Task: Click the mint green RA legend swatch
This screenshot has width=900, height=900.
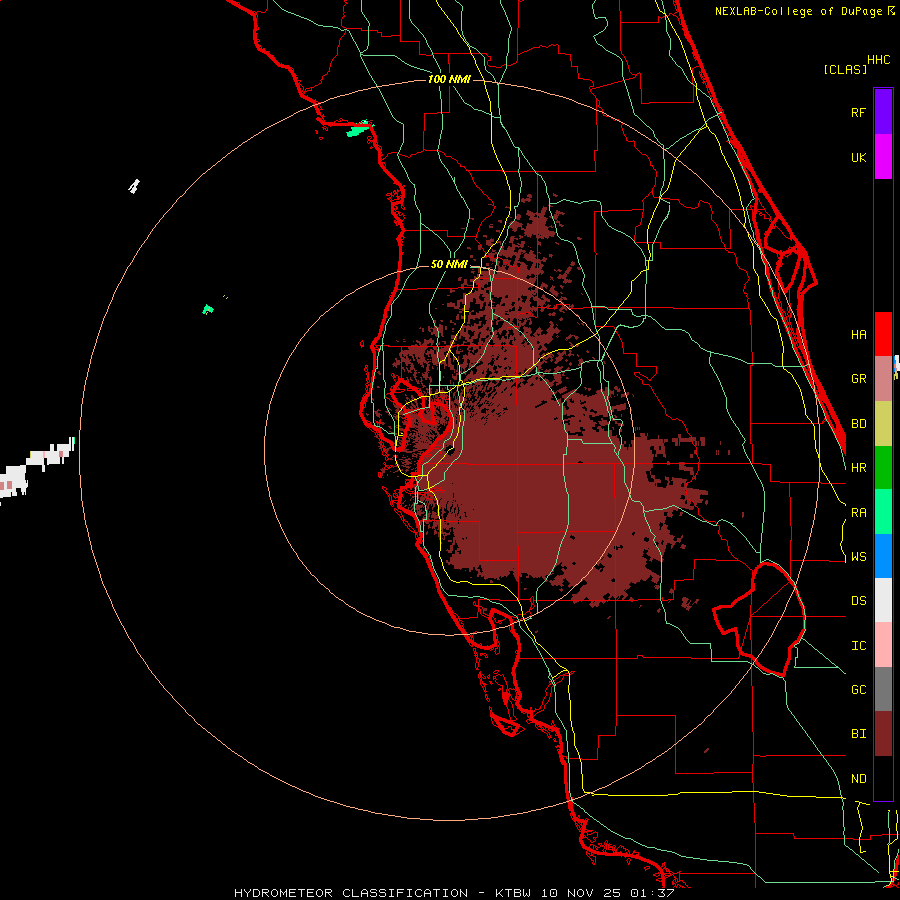Action: coord(883,512)
